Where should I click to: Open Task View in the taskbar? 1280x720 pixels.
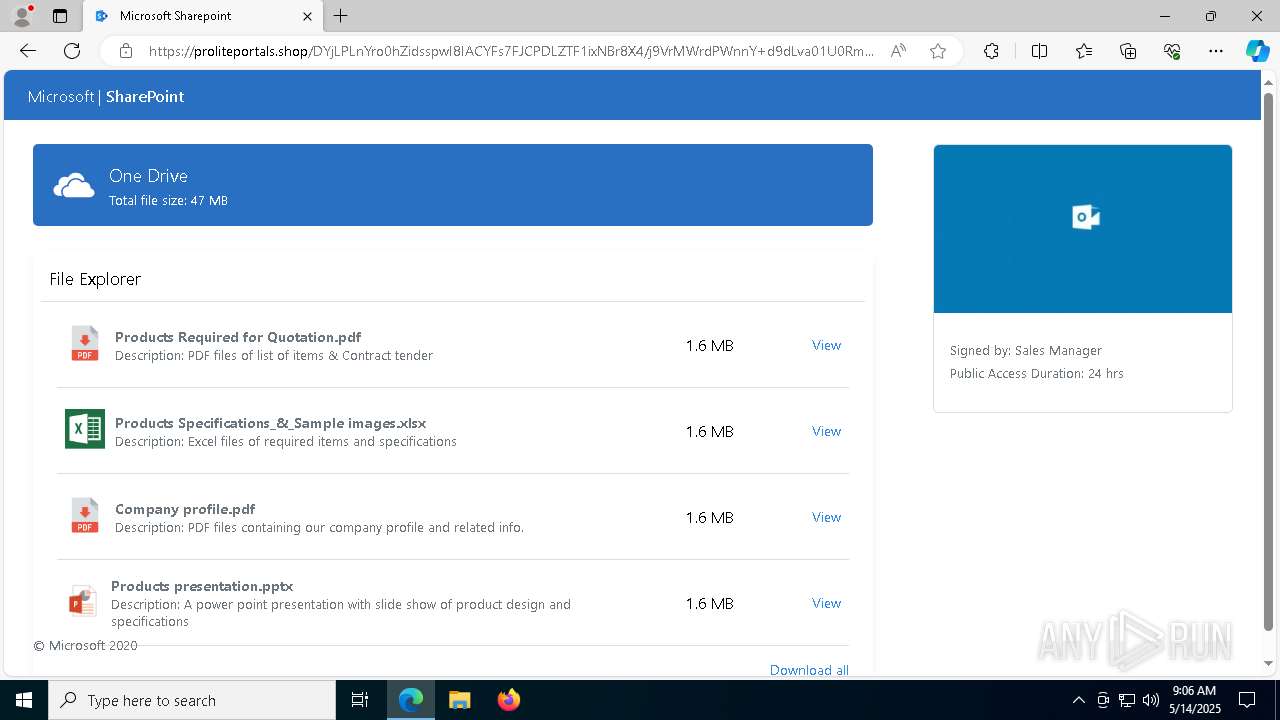point(360,700)
